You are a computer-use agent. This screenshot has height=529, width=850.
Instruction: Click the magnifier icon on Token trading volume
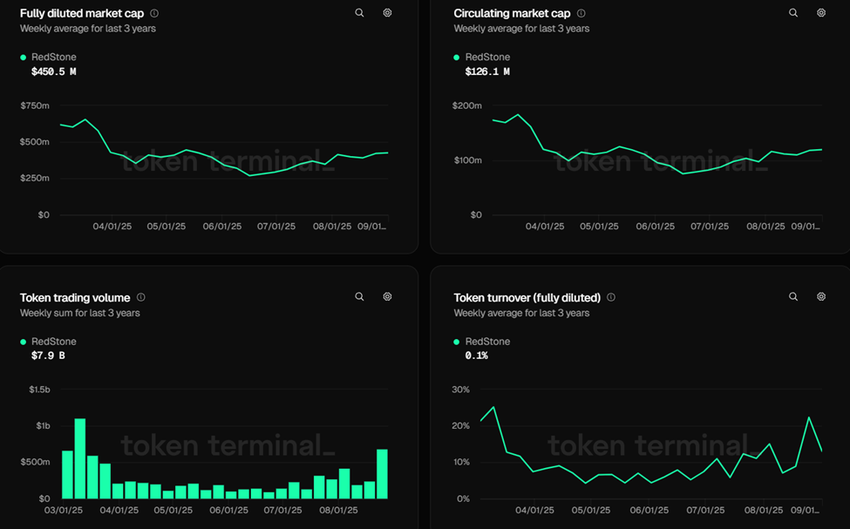coord(359,297)
